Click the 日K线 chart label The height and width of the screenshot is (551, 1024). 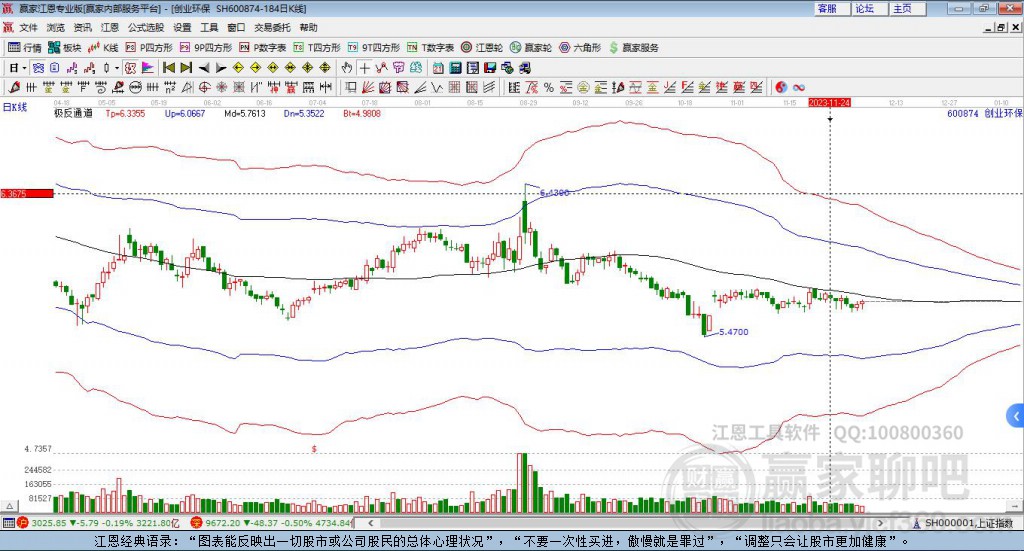[14, 108]
